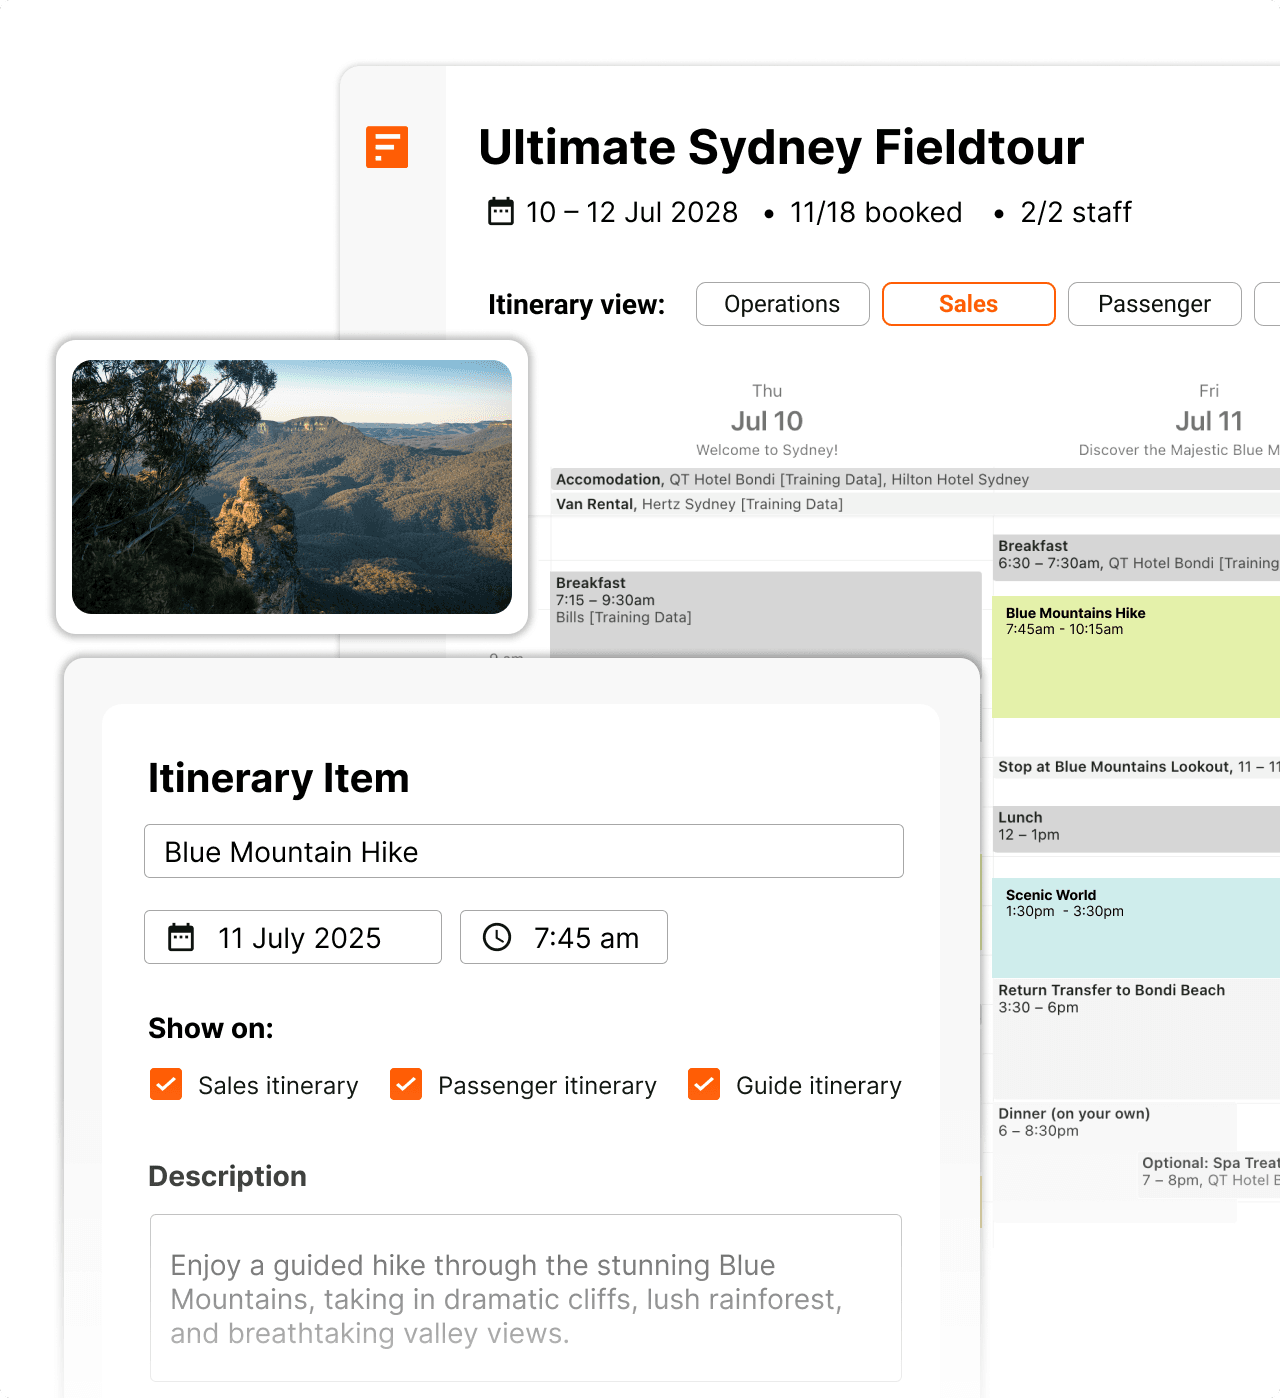Click inside the Description text area
The width and height of the screenshot is (1280, 1398).
(524, 1297)
